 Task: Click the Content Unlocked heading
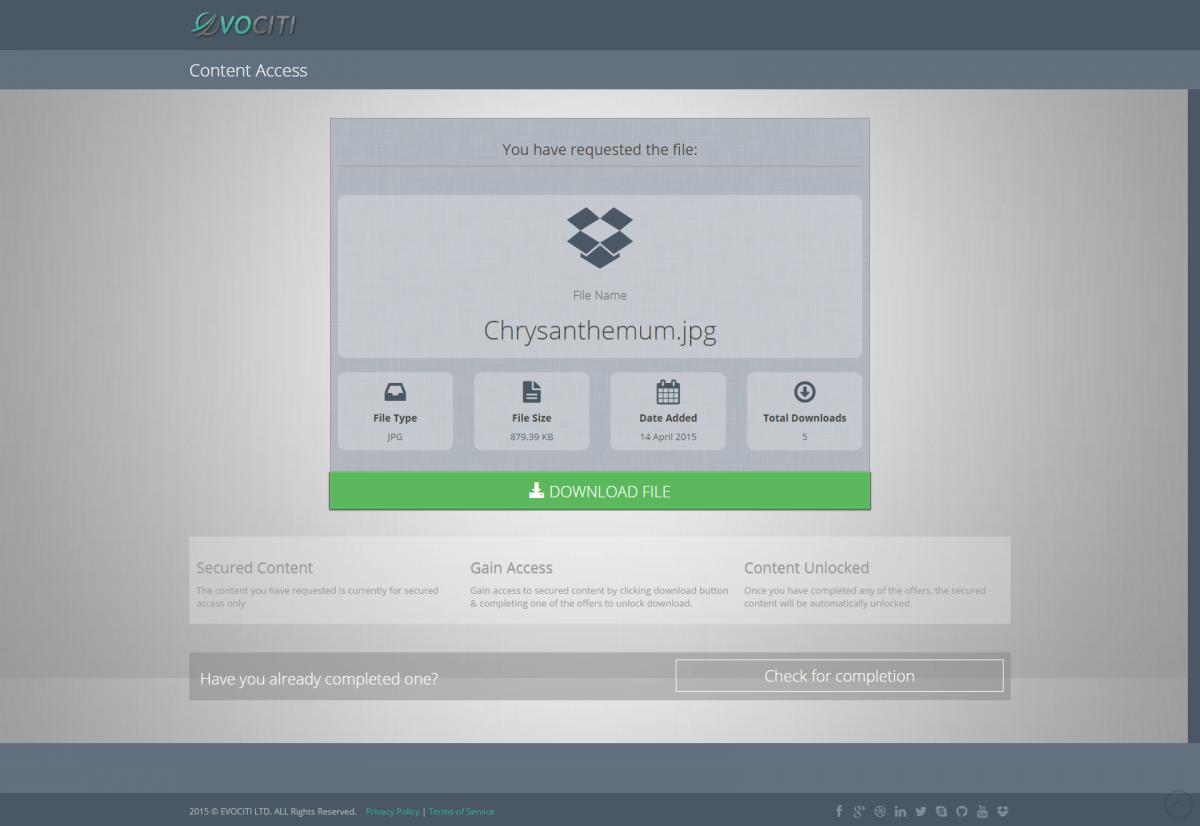(x=806, y=568)
